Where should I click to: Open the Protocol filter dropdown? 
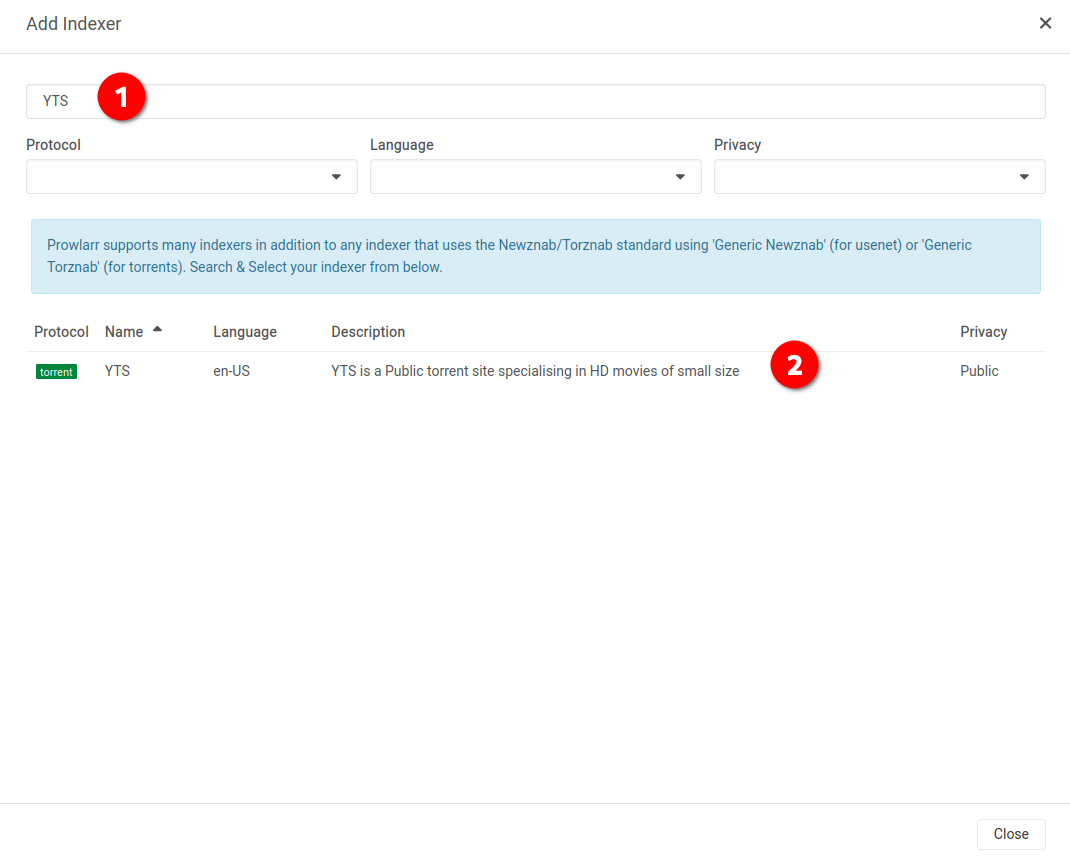tap(192, 177)
